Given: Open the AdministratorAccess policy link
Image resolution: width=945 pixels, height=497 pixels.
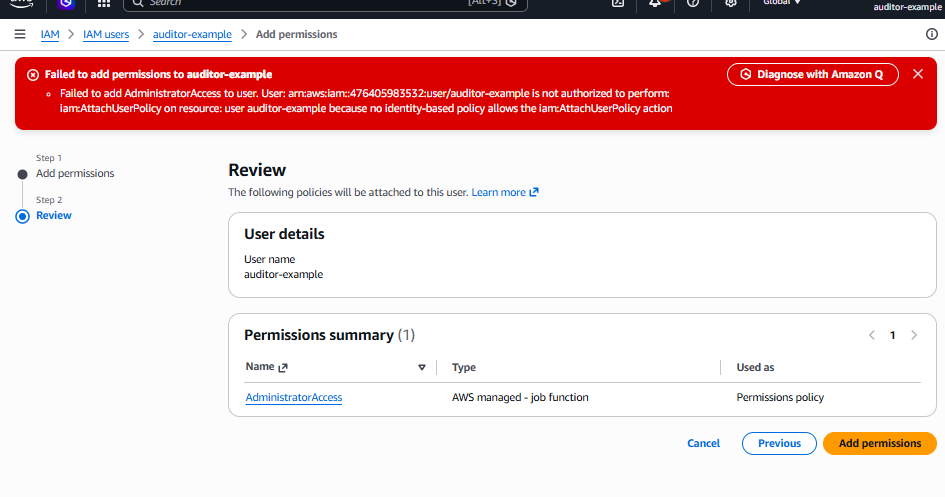Looking at the screenshot, I should pos(294,398).
